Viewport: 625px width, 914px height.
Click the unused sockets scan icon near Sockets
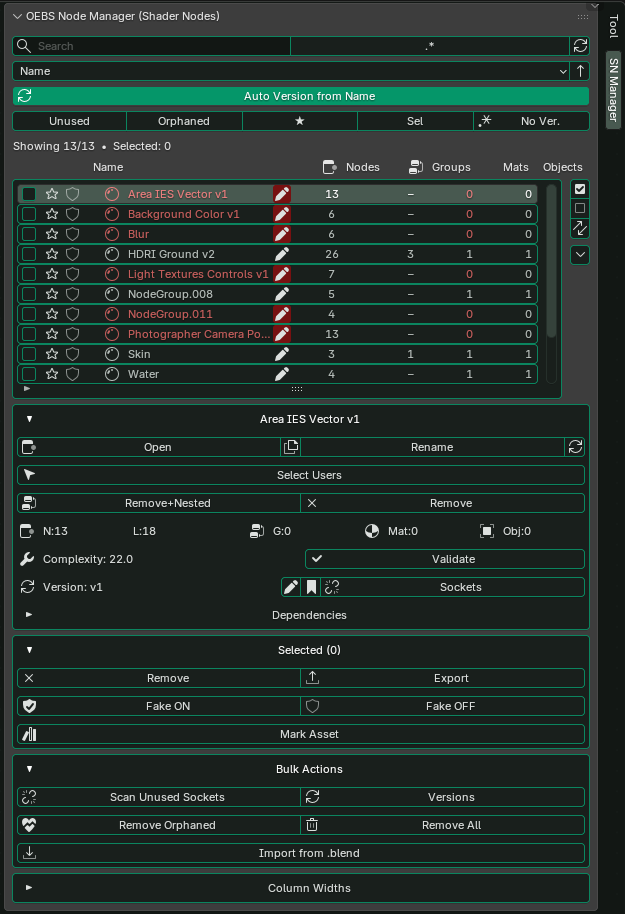(332, 587)
